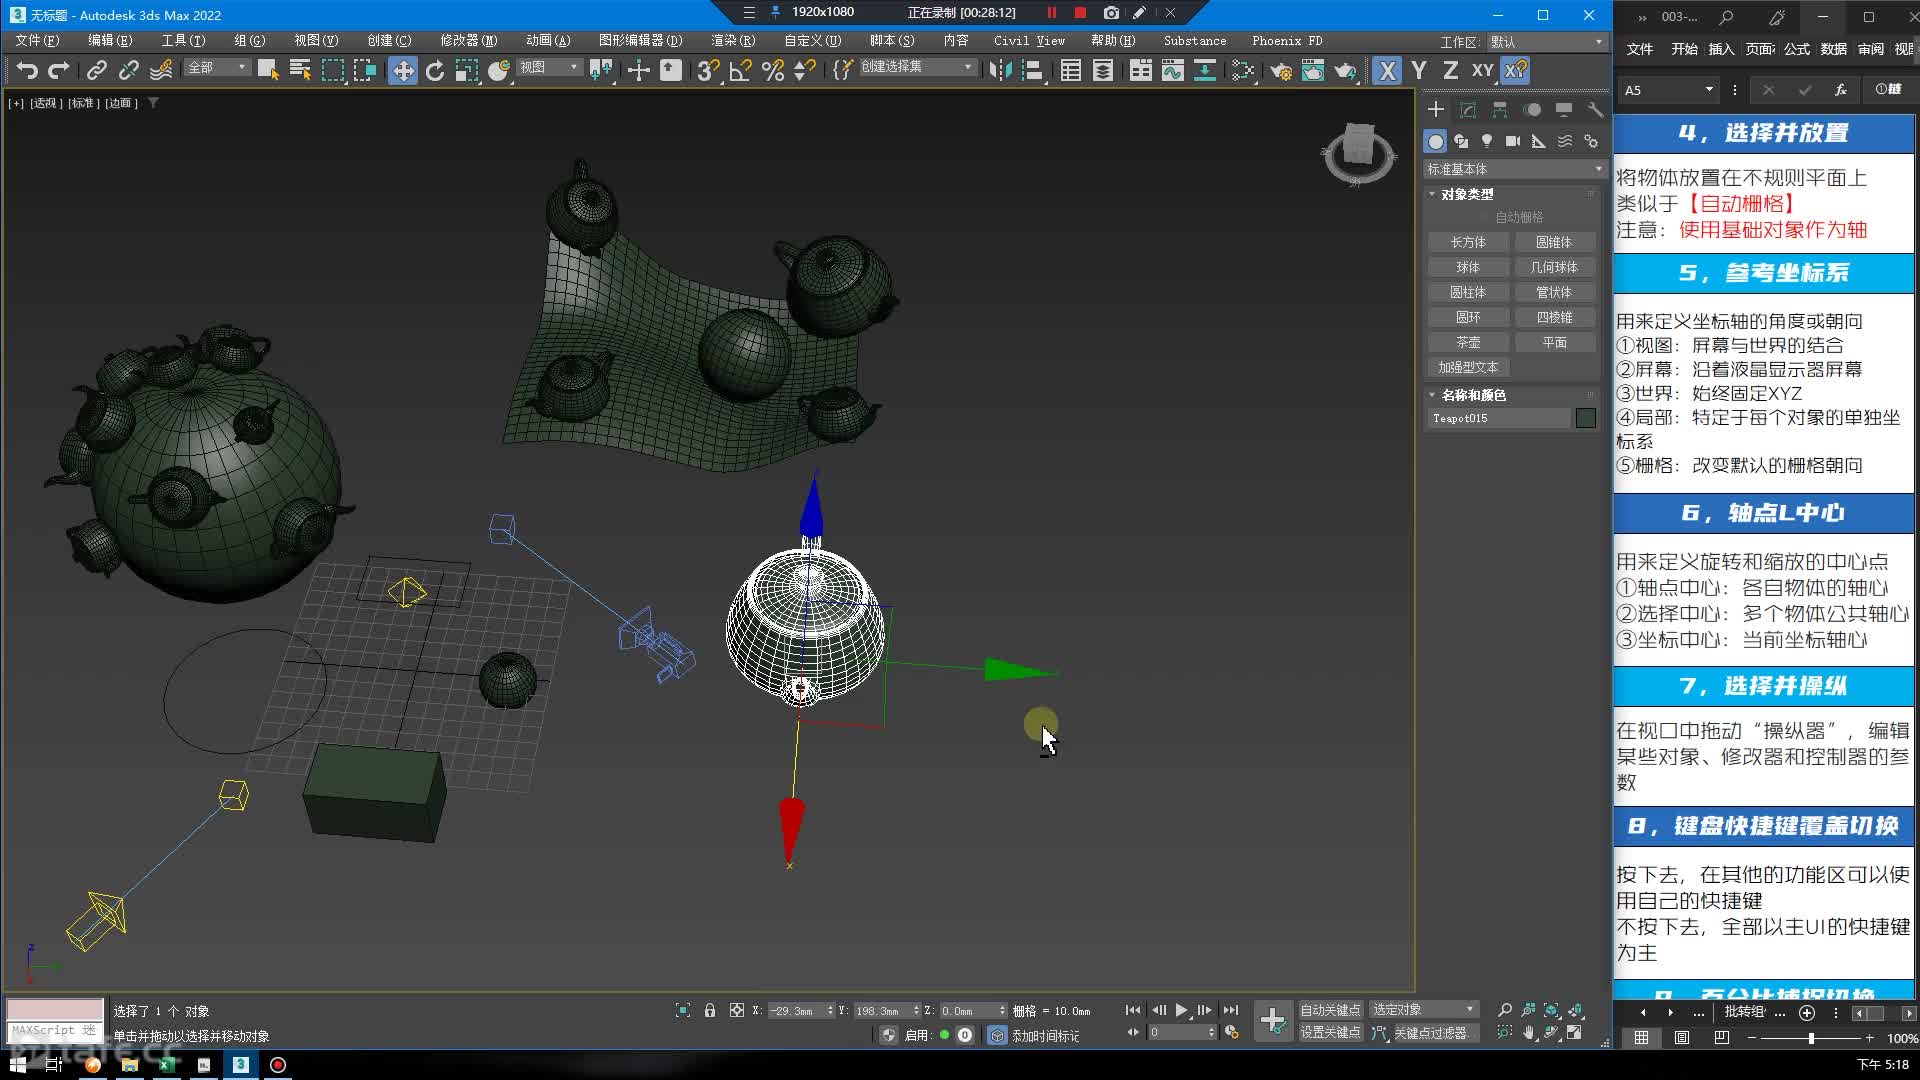Open the Excel cell name box dropdown

click(1709, 89)
